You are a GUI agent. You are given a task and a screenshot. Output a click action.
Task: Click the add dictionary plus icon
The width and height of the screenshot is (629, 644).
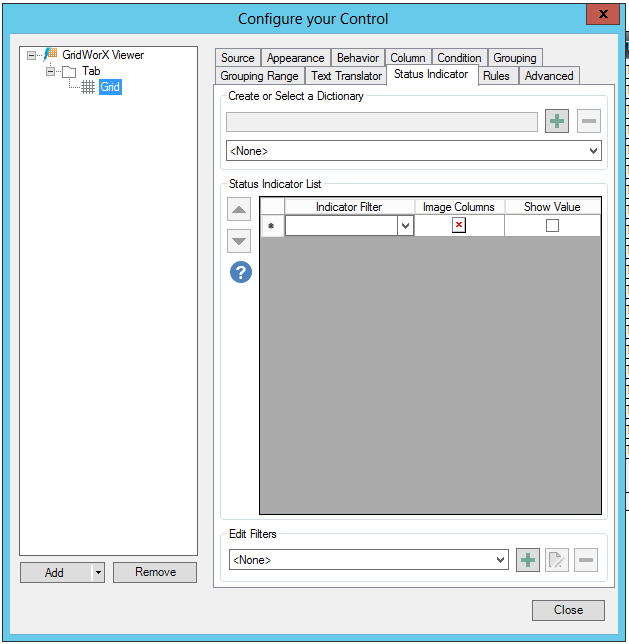click(x=557, y=122)
